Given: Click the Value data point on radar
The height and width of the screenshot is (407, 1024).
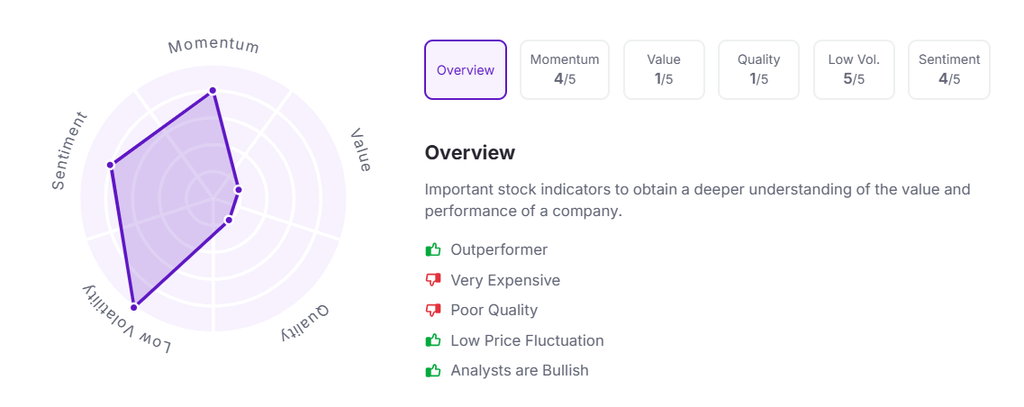Looking at the screenshot, I should [x=238, y=188].
